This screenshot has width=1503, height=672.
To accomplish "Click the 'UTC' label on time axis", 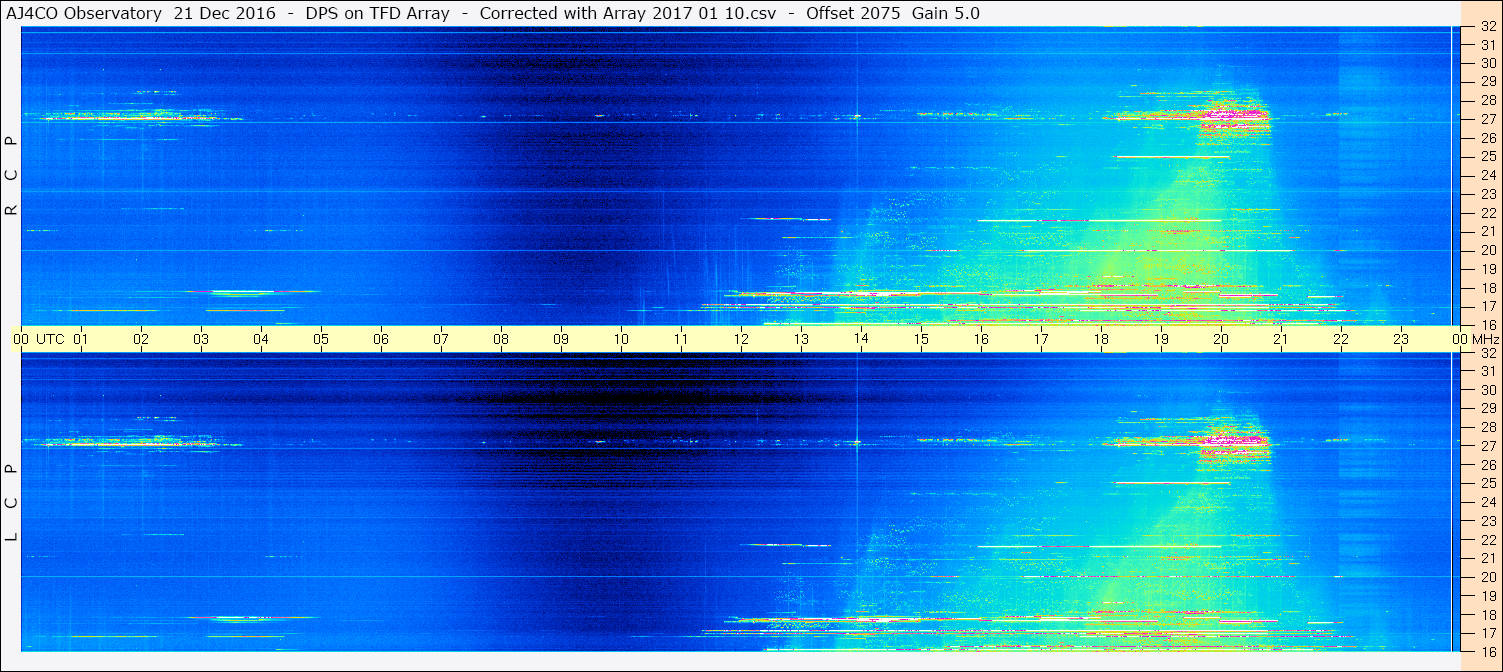I will [51, 339].
